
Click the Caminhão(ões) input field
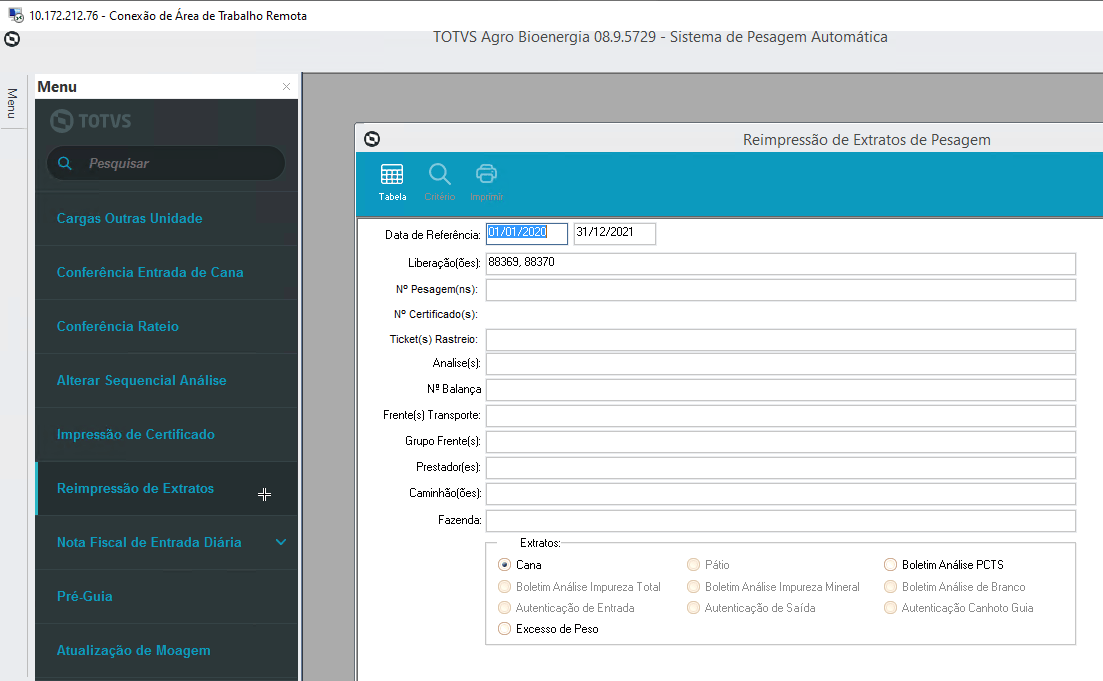[781, 494]
